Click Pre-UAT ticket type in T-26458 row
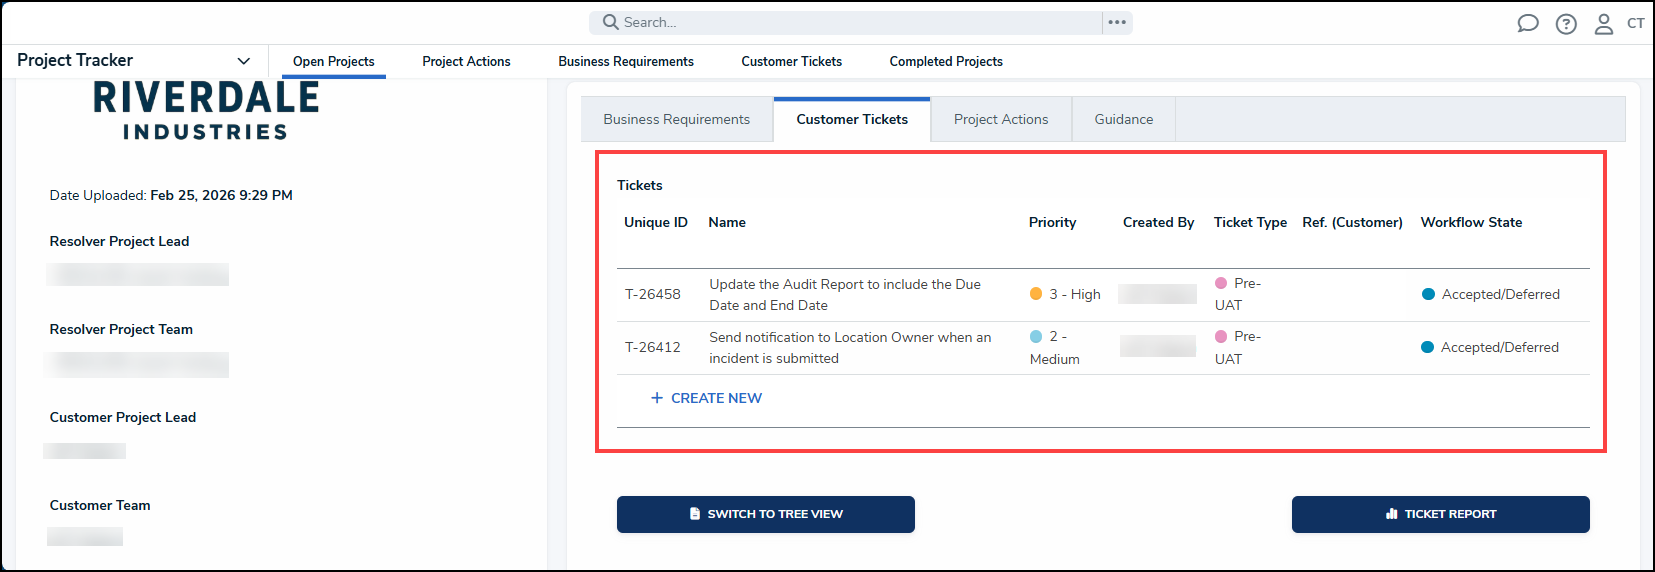Viewport: 1655px width, 572px height. pos(1238,294)
